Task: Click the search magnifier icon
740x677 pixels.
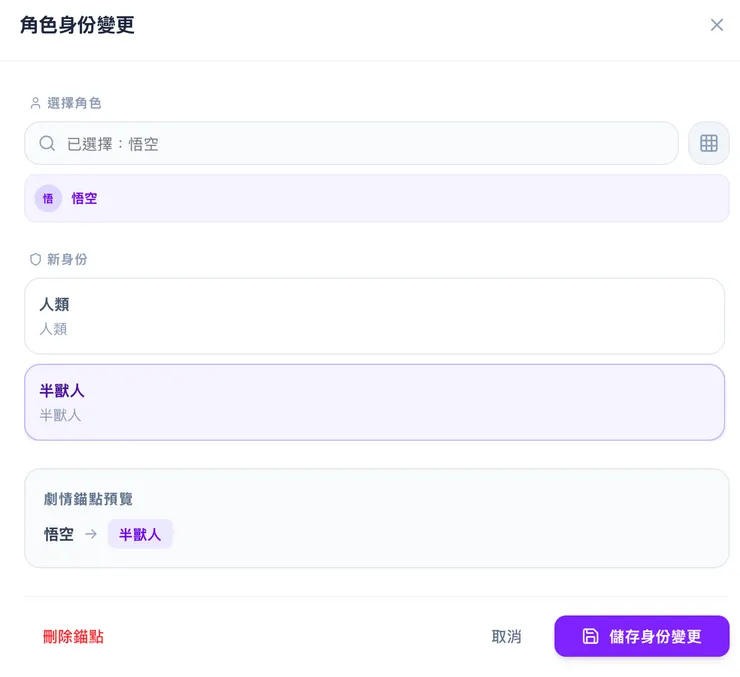Action: (47, 143)
